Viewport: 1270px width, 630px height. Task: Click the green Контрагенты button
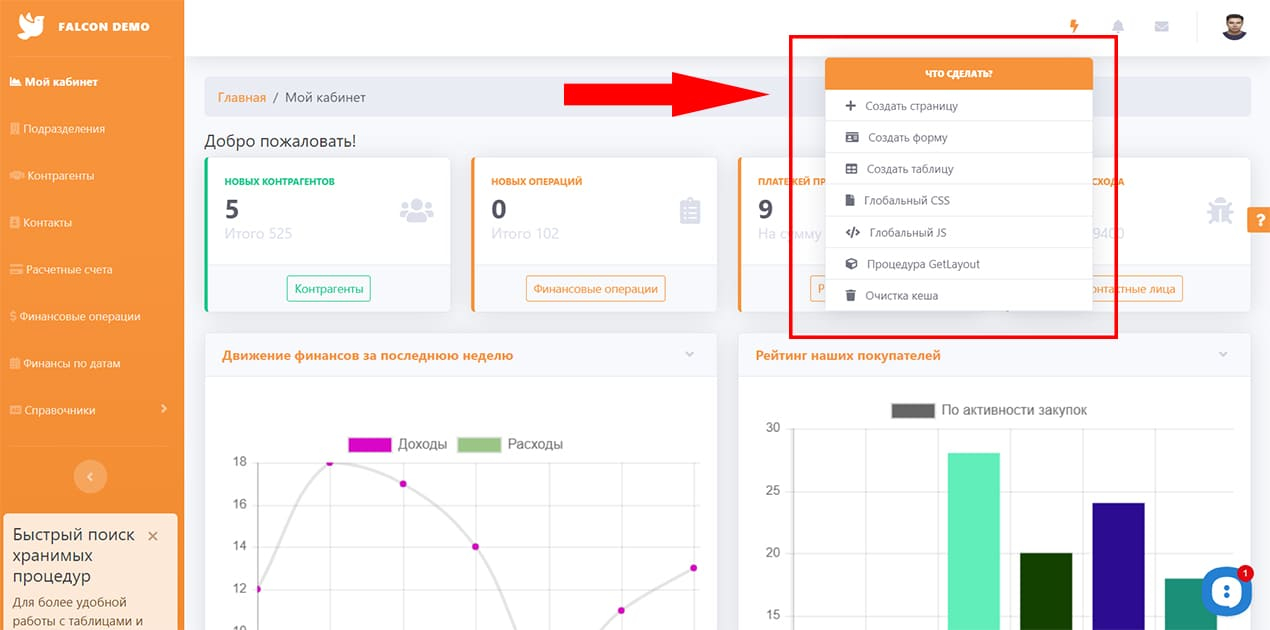point(329,289)
